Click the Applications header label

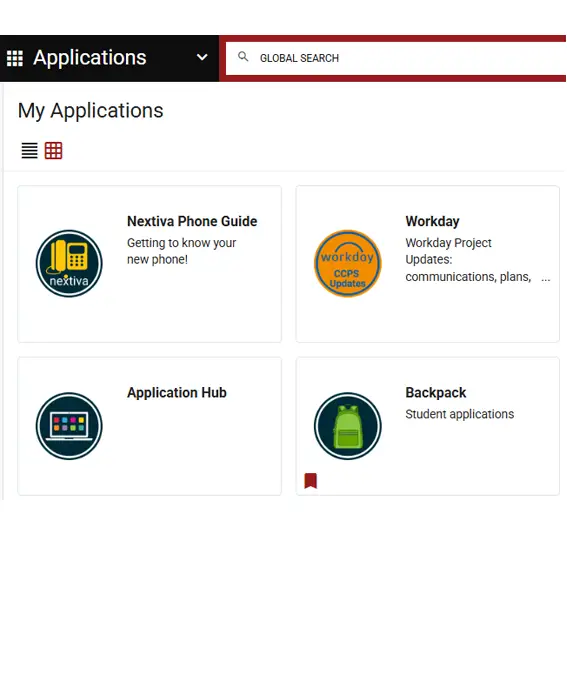coord(90,58)
